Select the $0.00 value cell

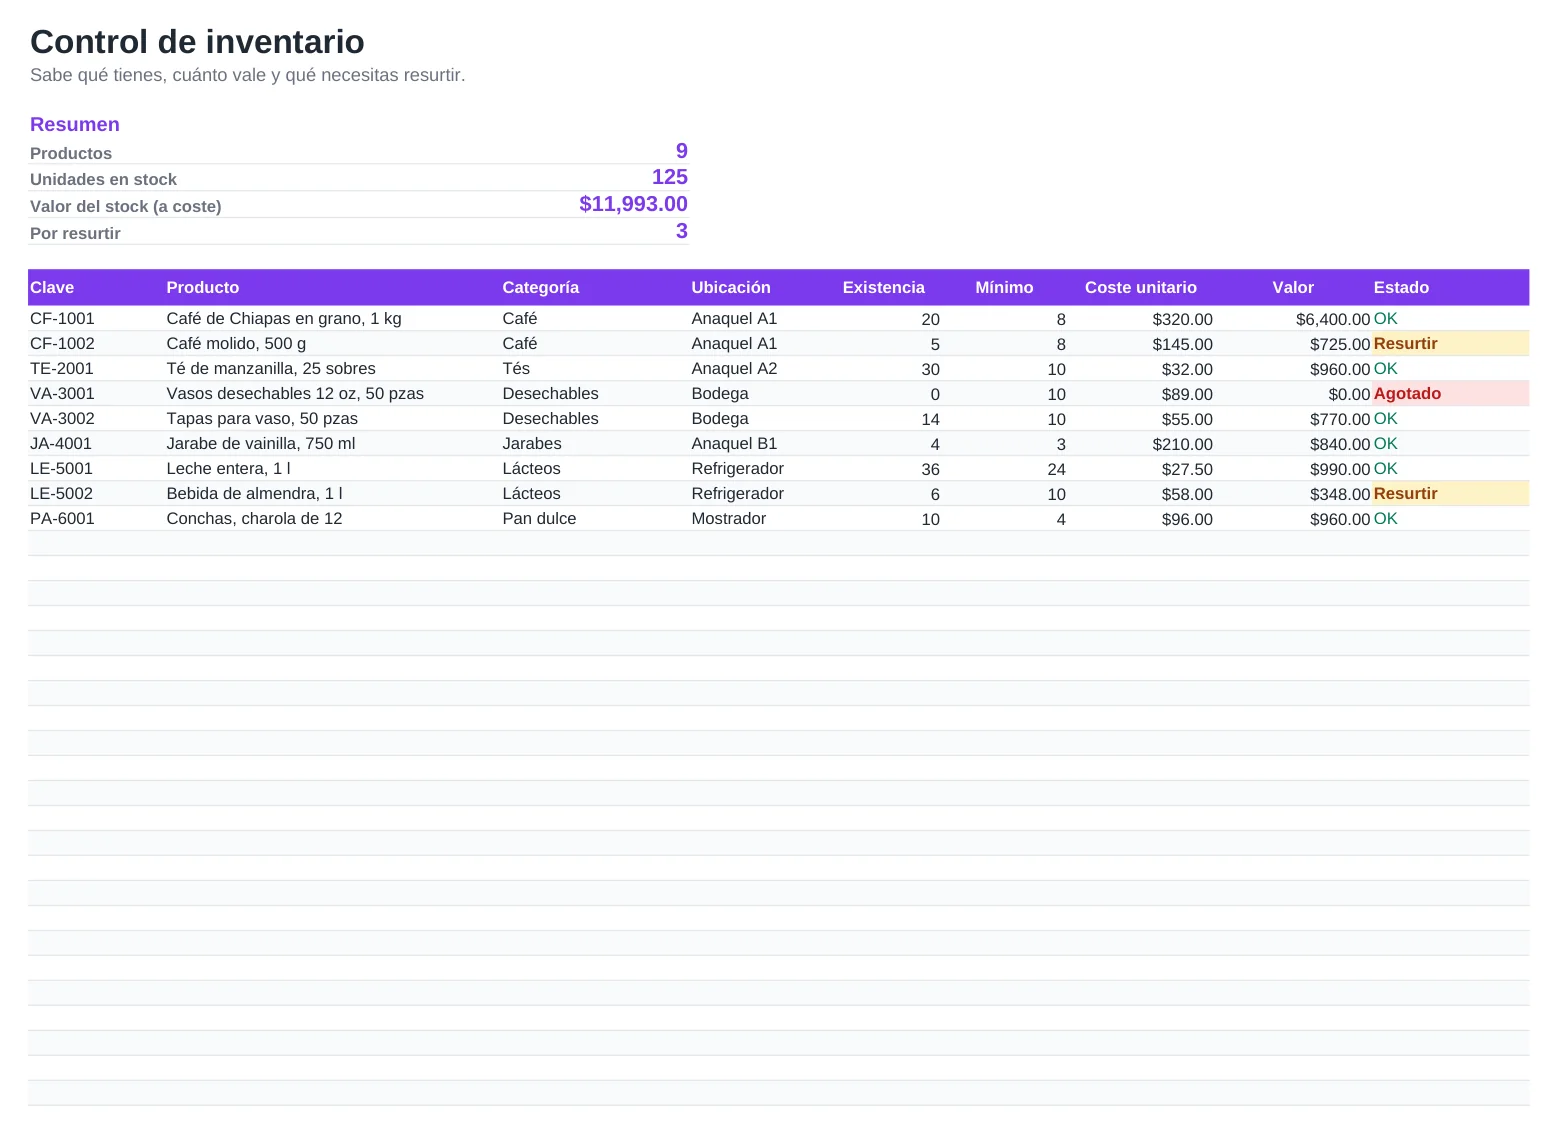click(1349, 394)
